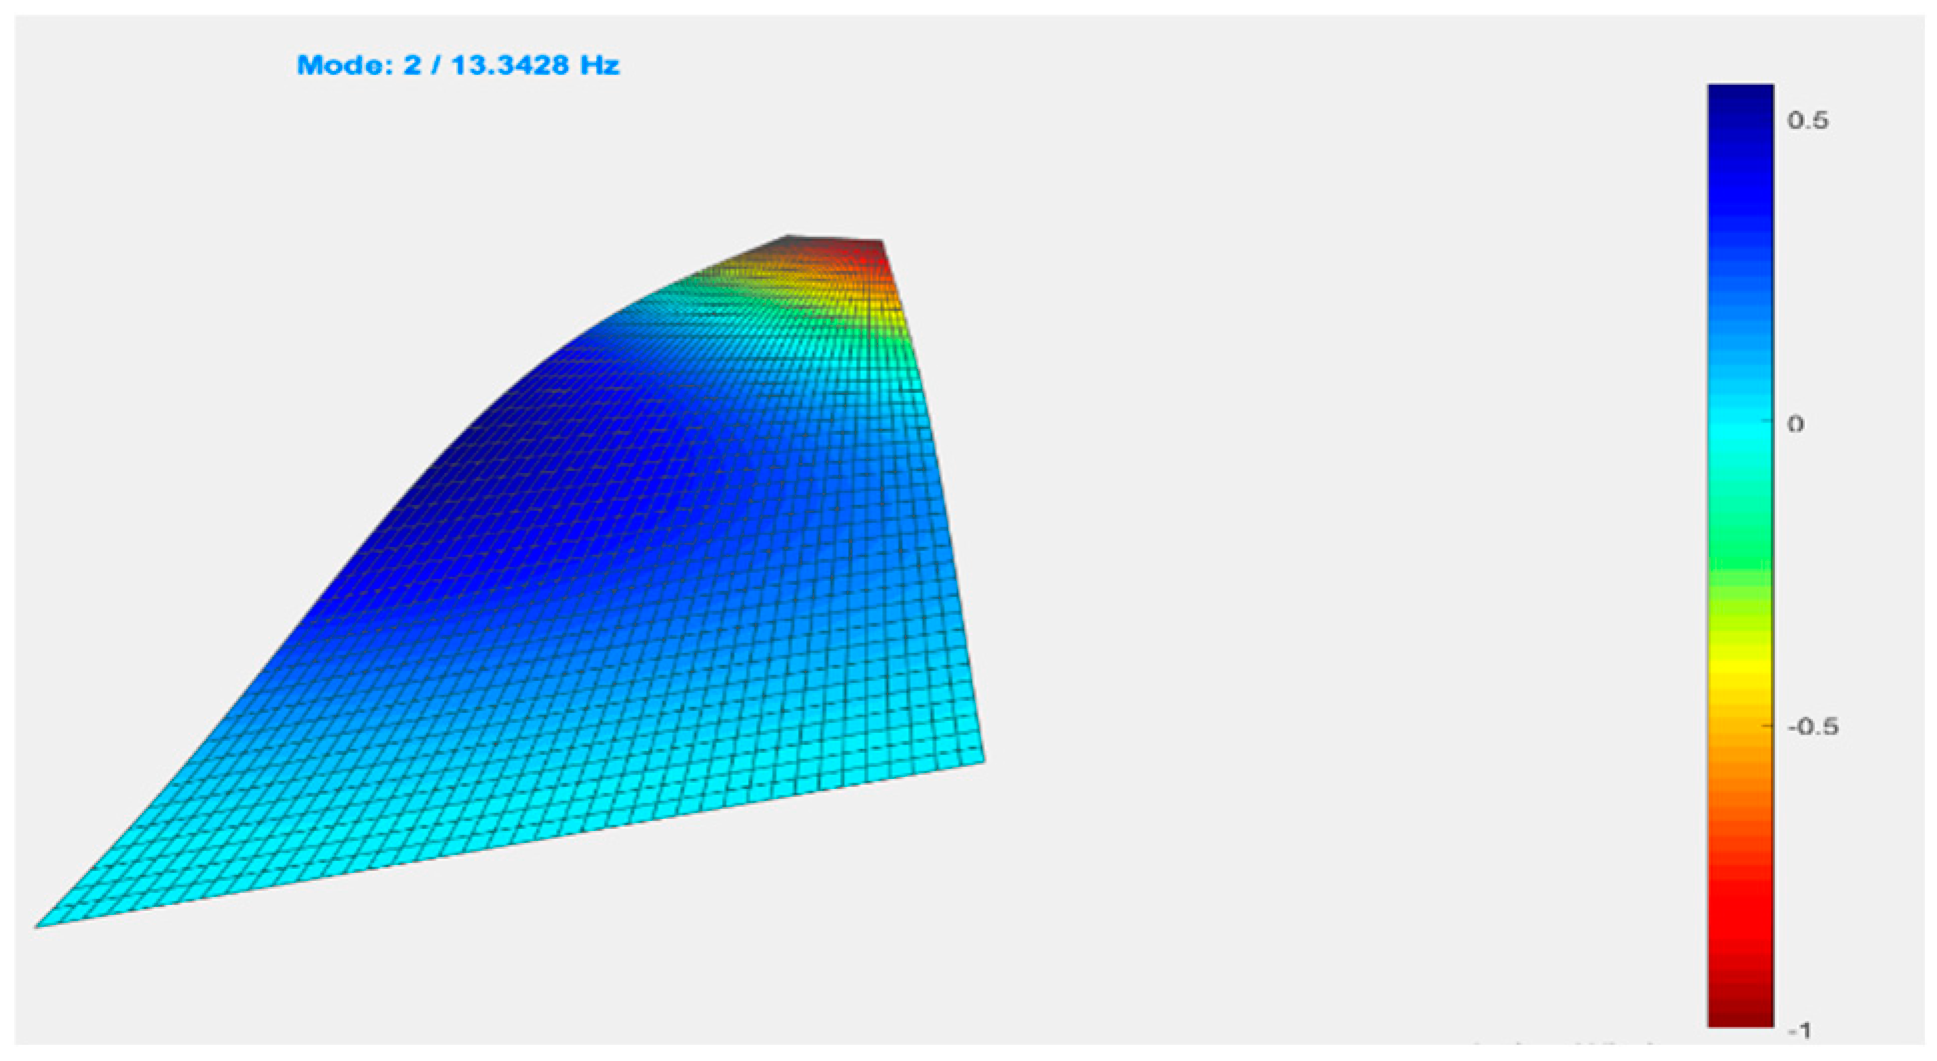Click the -1 label at colorbar bottom

click(1798, 1030)
